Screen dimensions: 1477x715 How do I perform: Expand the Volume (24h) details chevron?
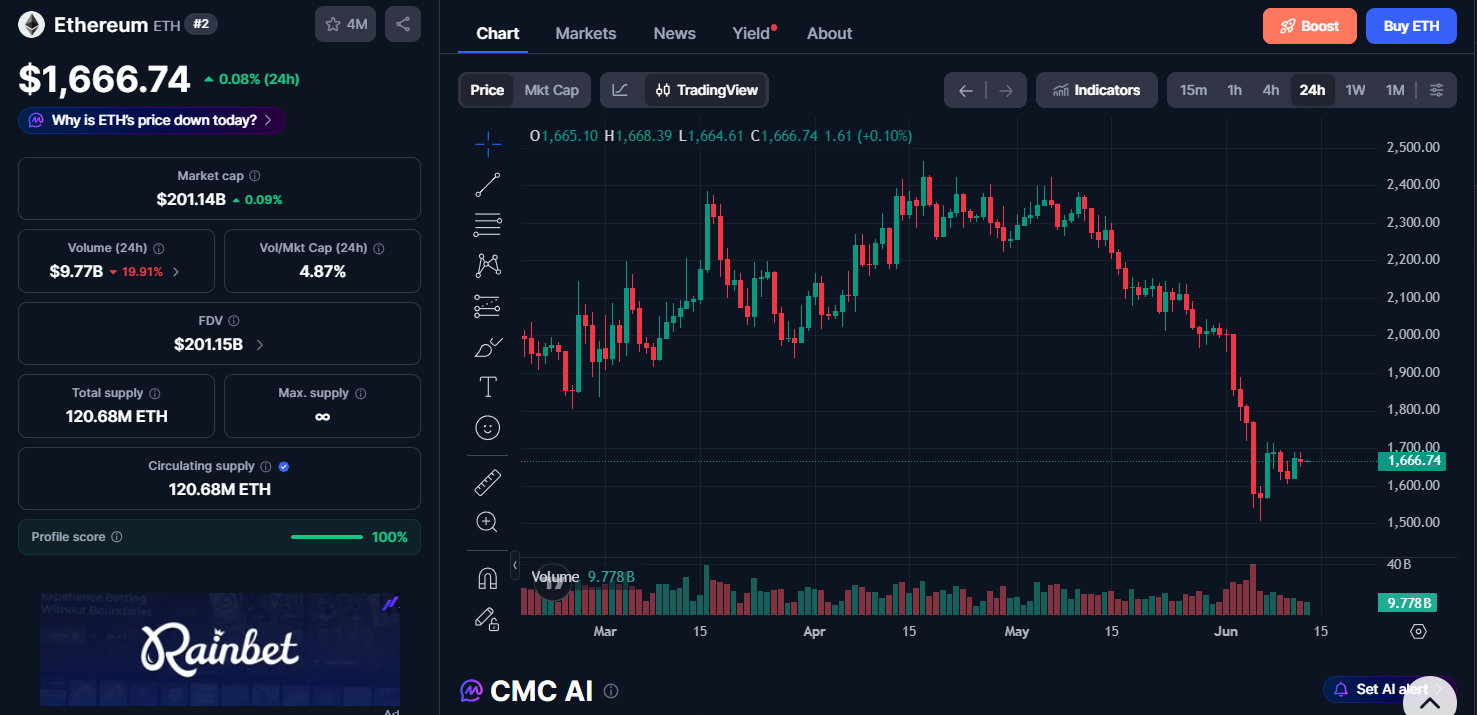[177, 271]
